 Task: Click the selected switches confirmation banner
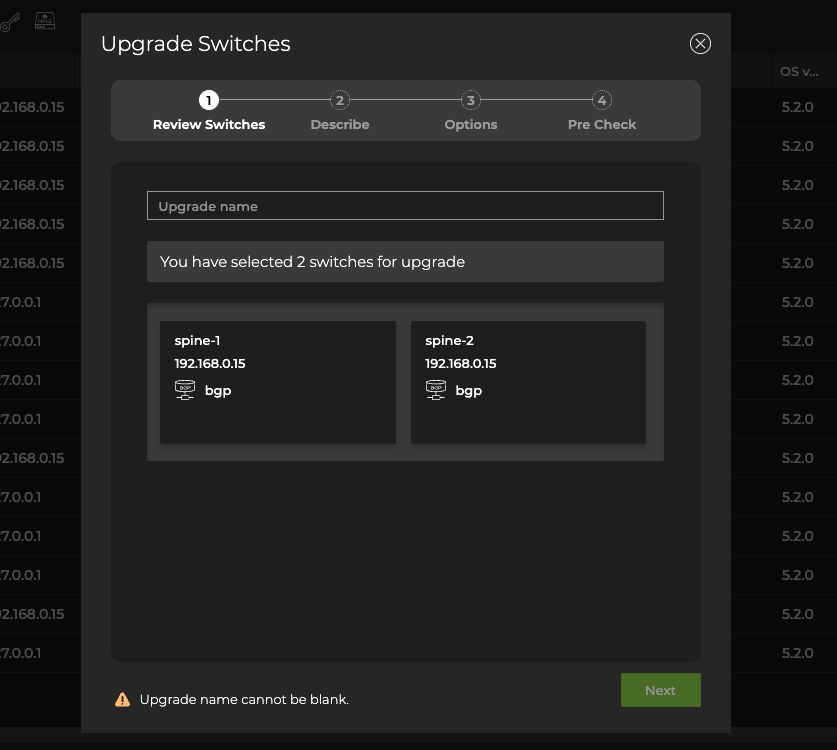click(x=405, y=261)
